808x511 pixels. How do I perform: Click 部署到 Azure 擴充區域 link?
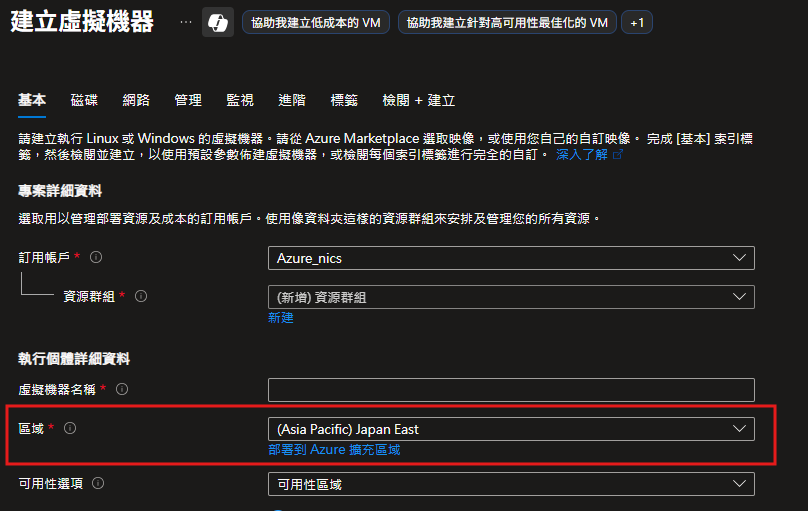pos(334,450)
